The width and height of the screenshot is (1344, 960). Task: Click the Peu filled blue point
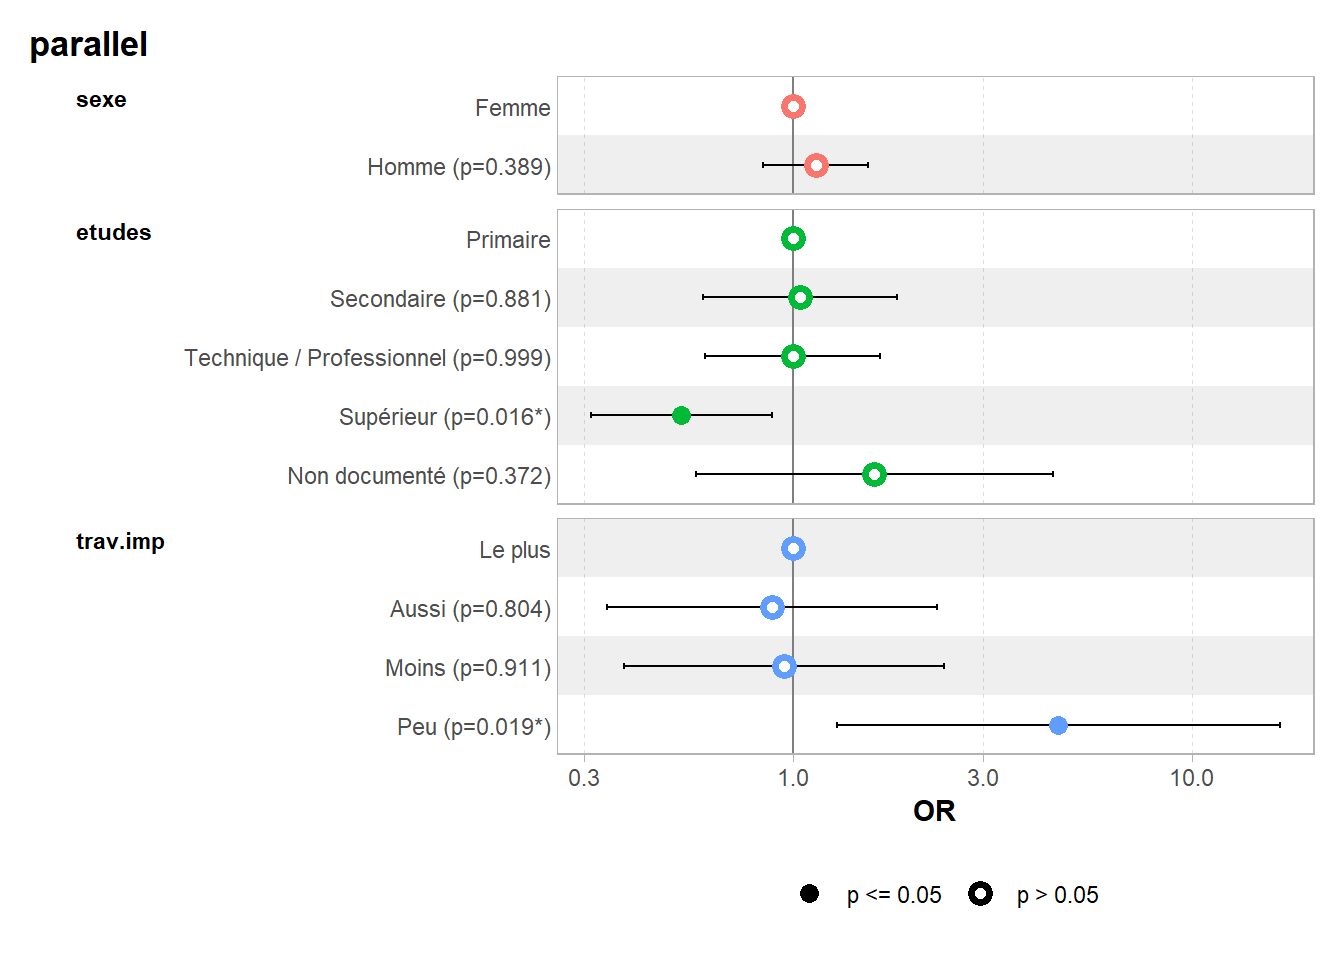pos(1058,725)
